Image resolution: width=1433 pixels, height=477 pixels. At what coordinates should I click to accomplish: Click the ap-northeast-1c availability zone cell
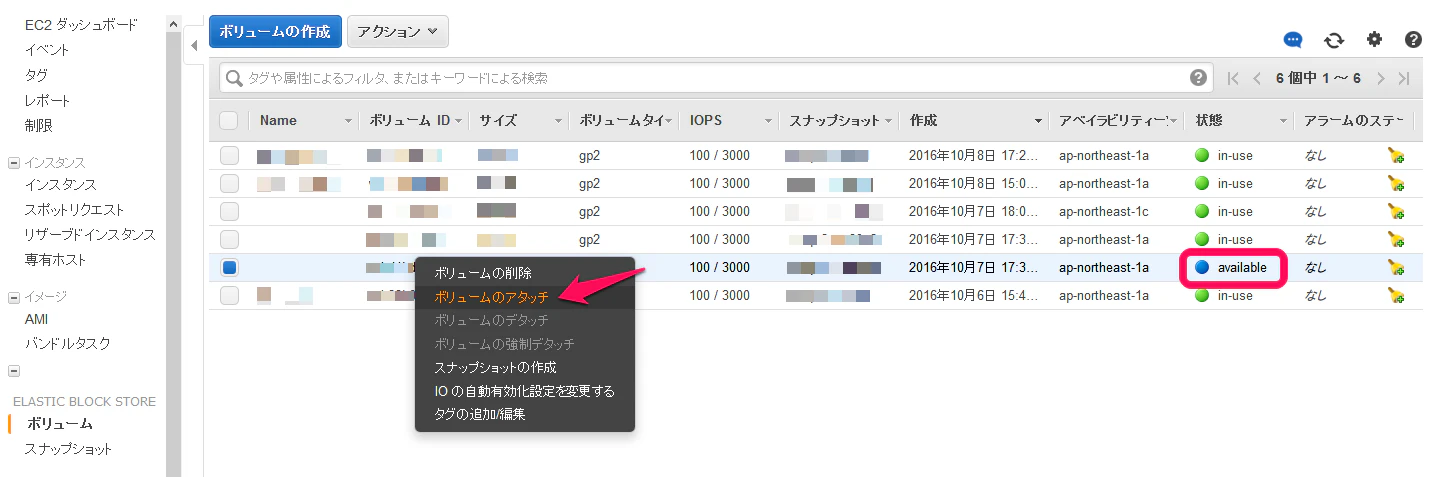click(x=1104, y=211)
